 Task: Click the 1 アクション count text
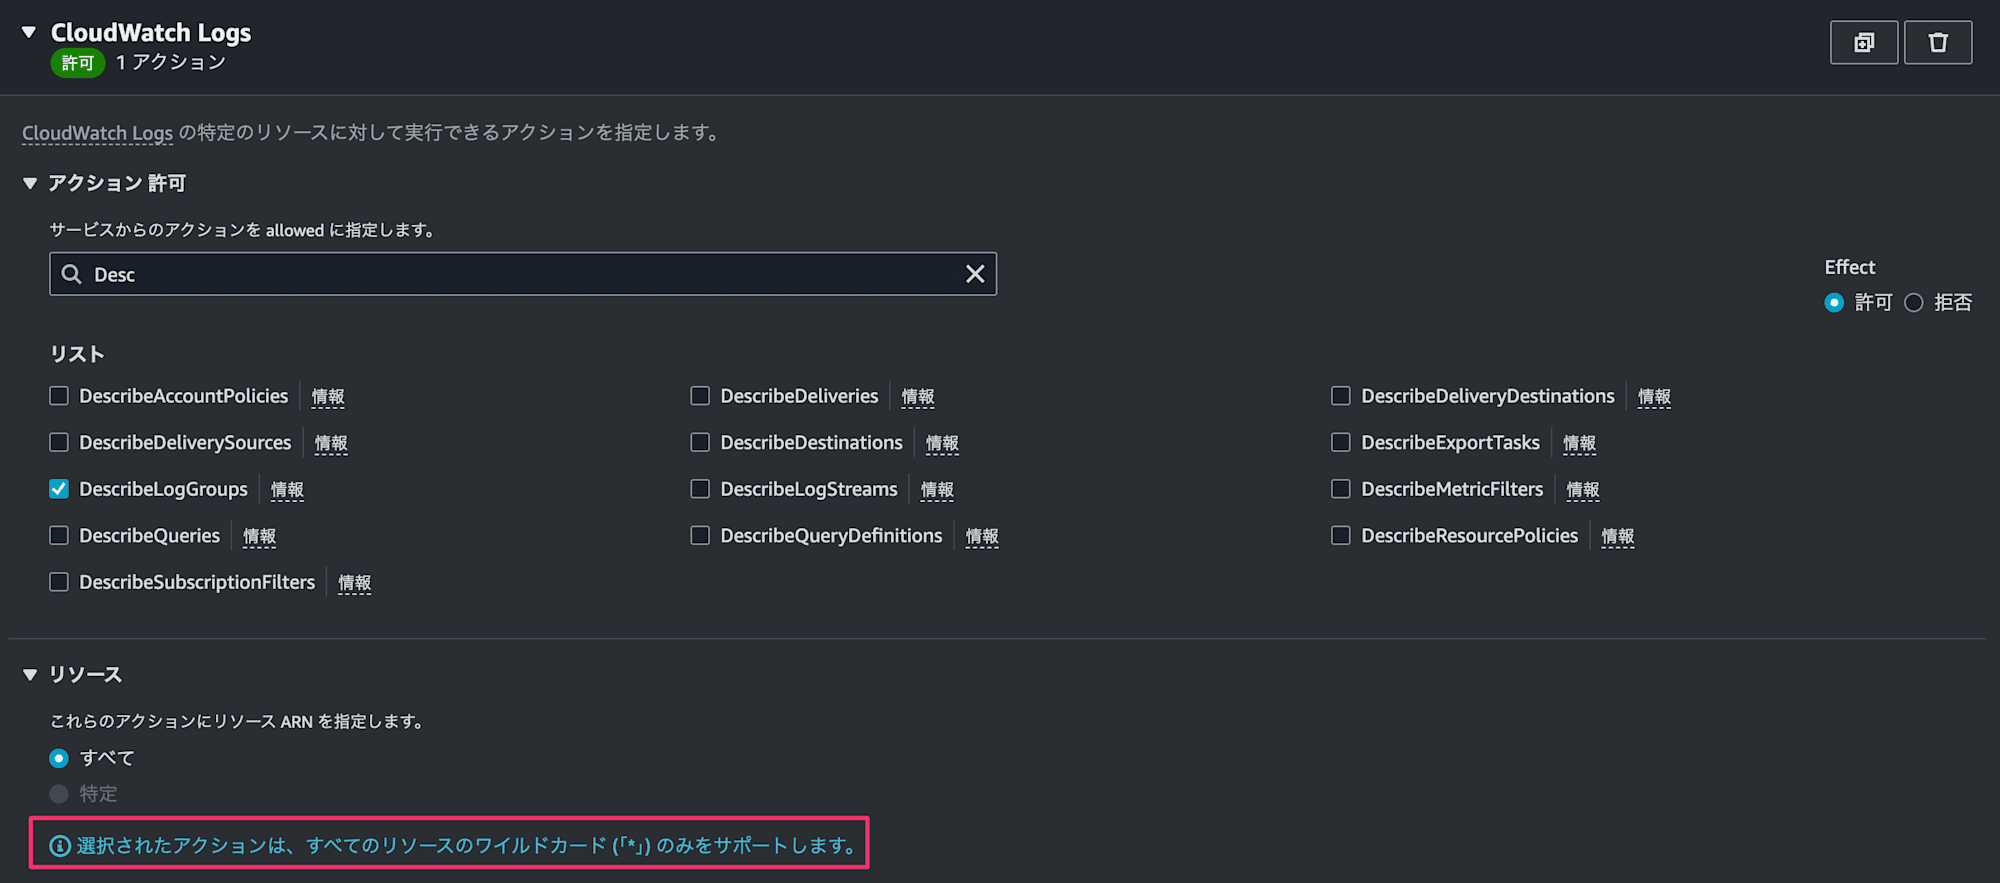tap(171, 63)
